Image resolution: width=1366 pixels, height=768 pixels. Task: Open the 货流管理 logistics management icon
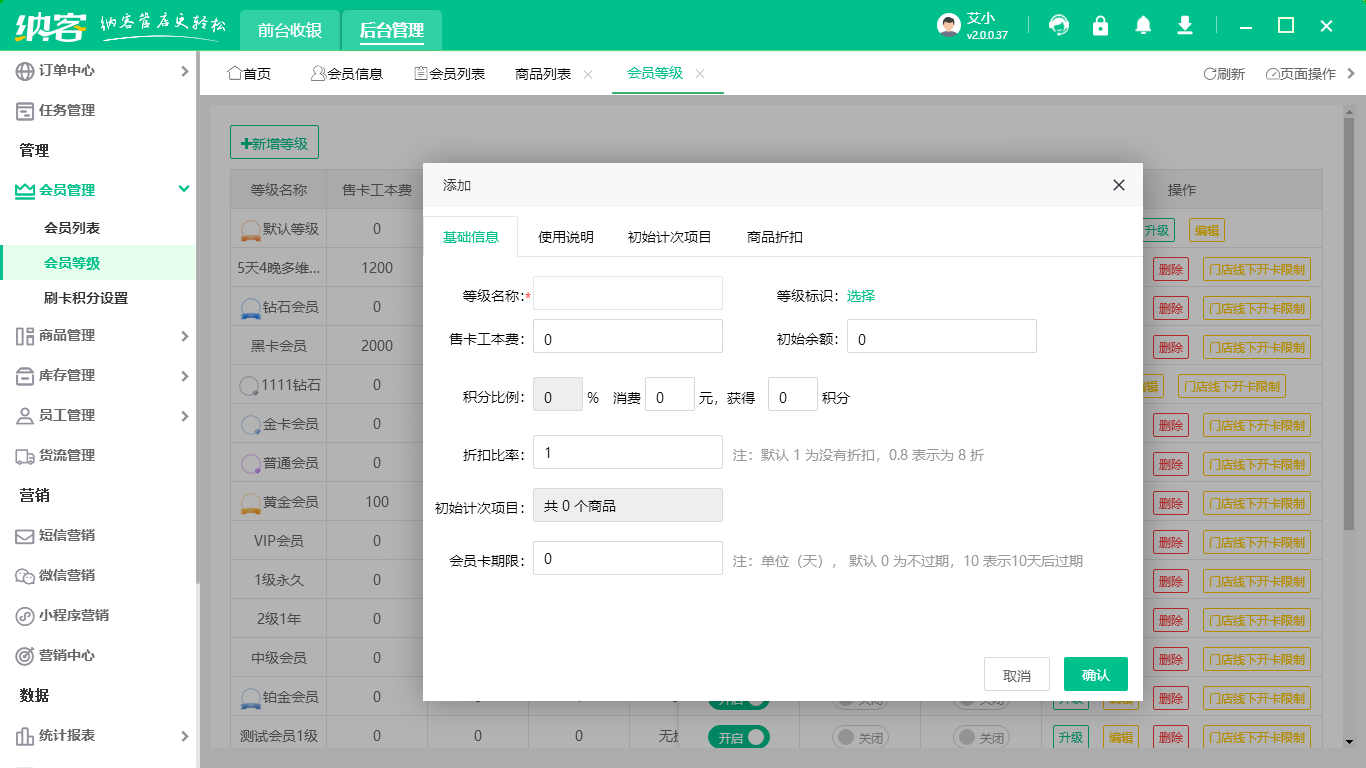[x=24, y=454]
